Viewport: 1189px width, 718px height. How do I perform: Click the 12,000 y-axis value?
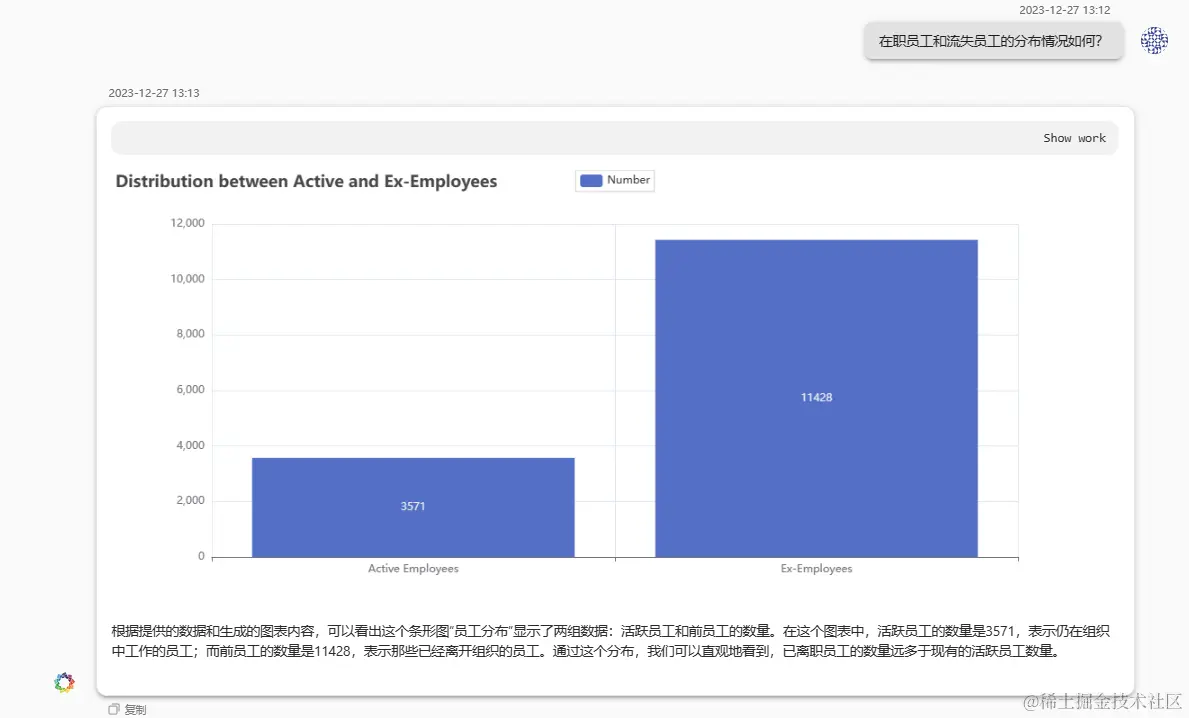tap(187, 223)
